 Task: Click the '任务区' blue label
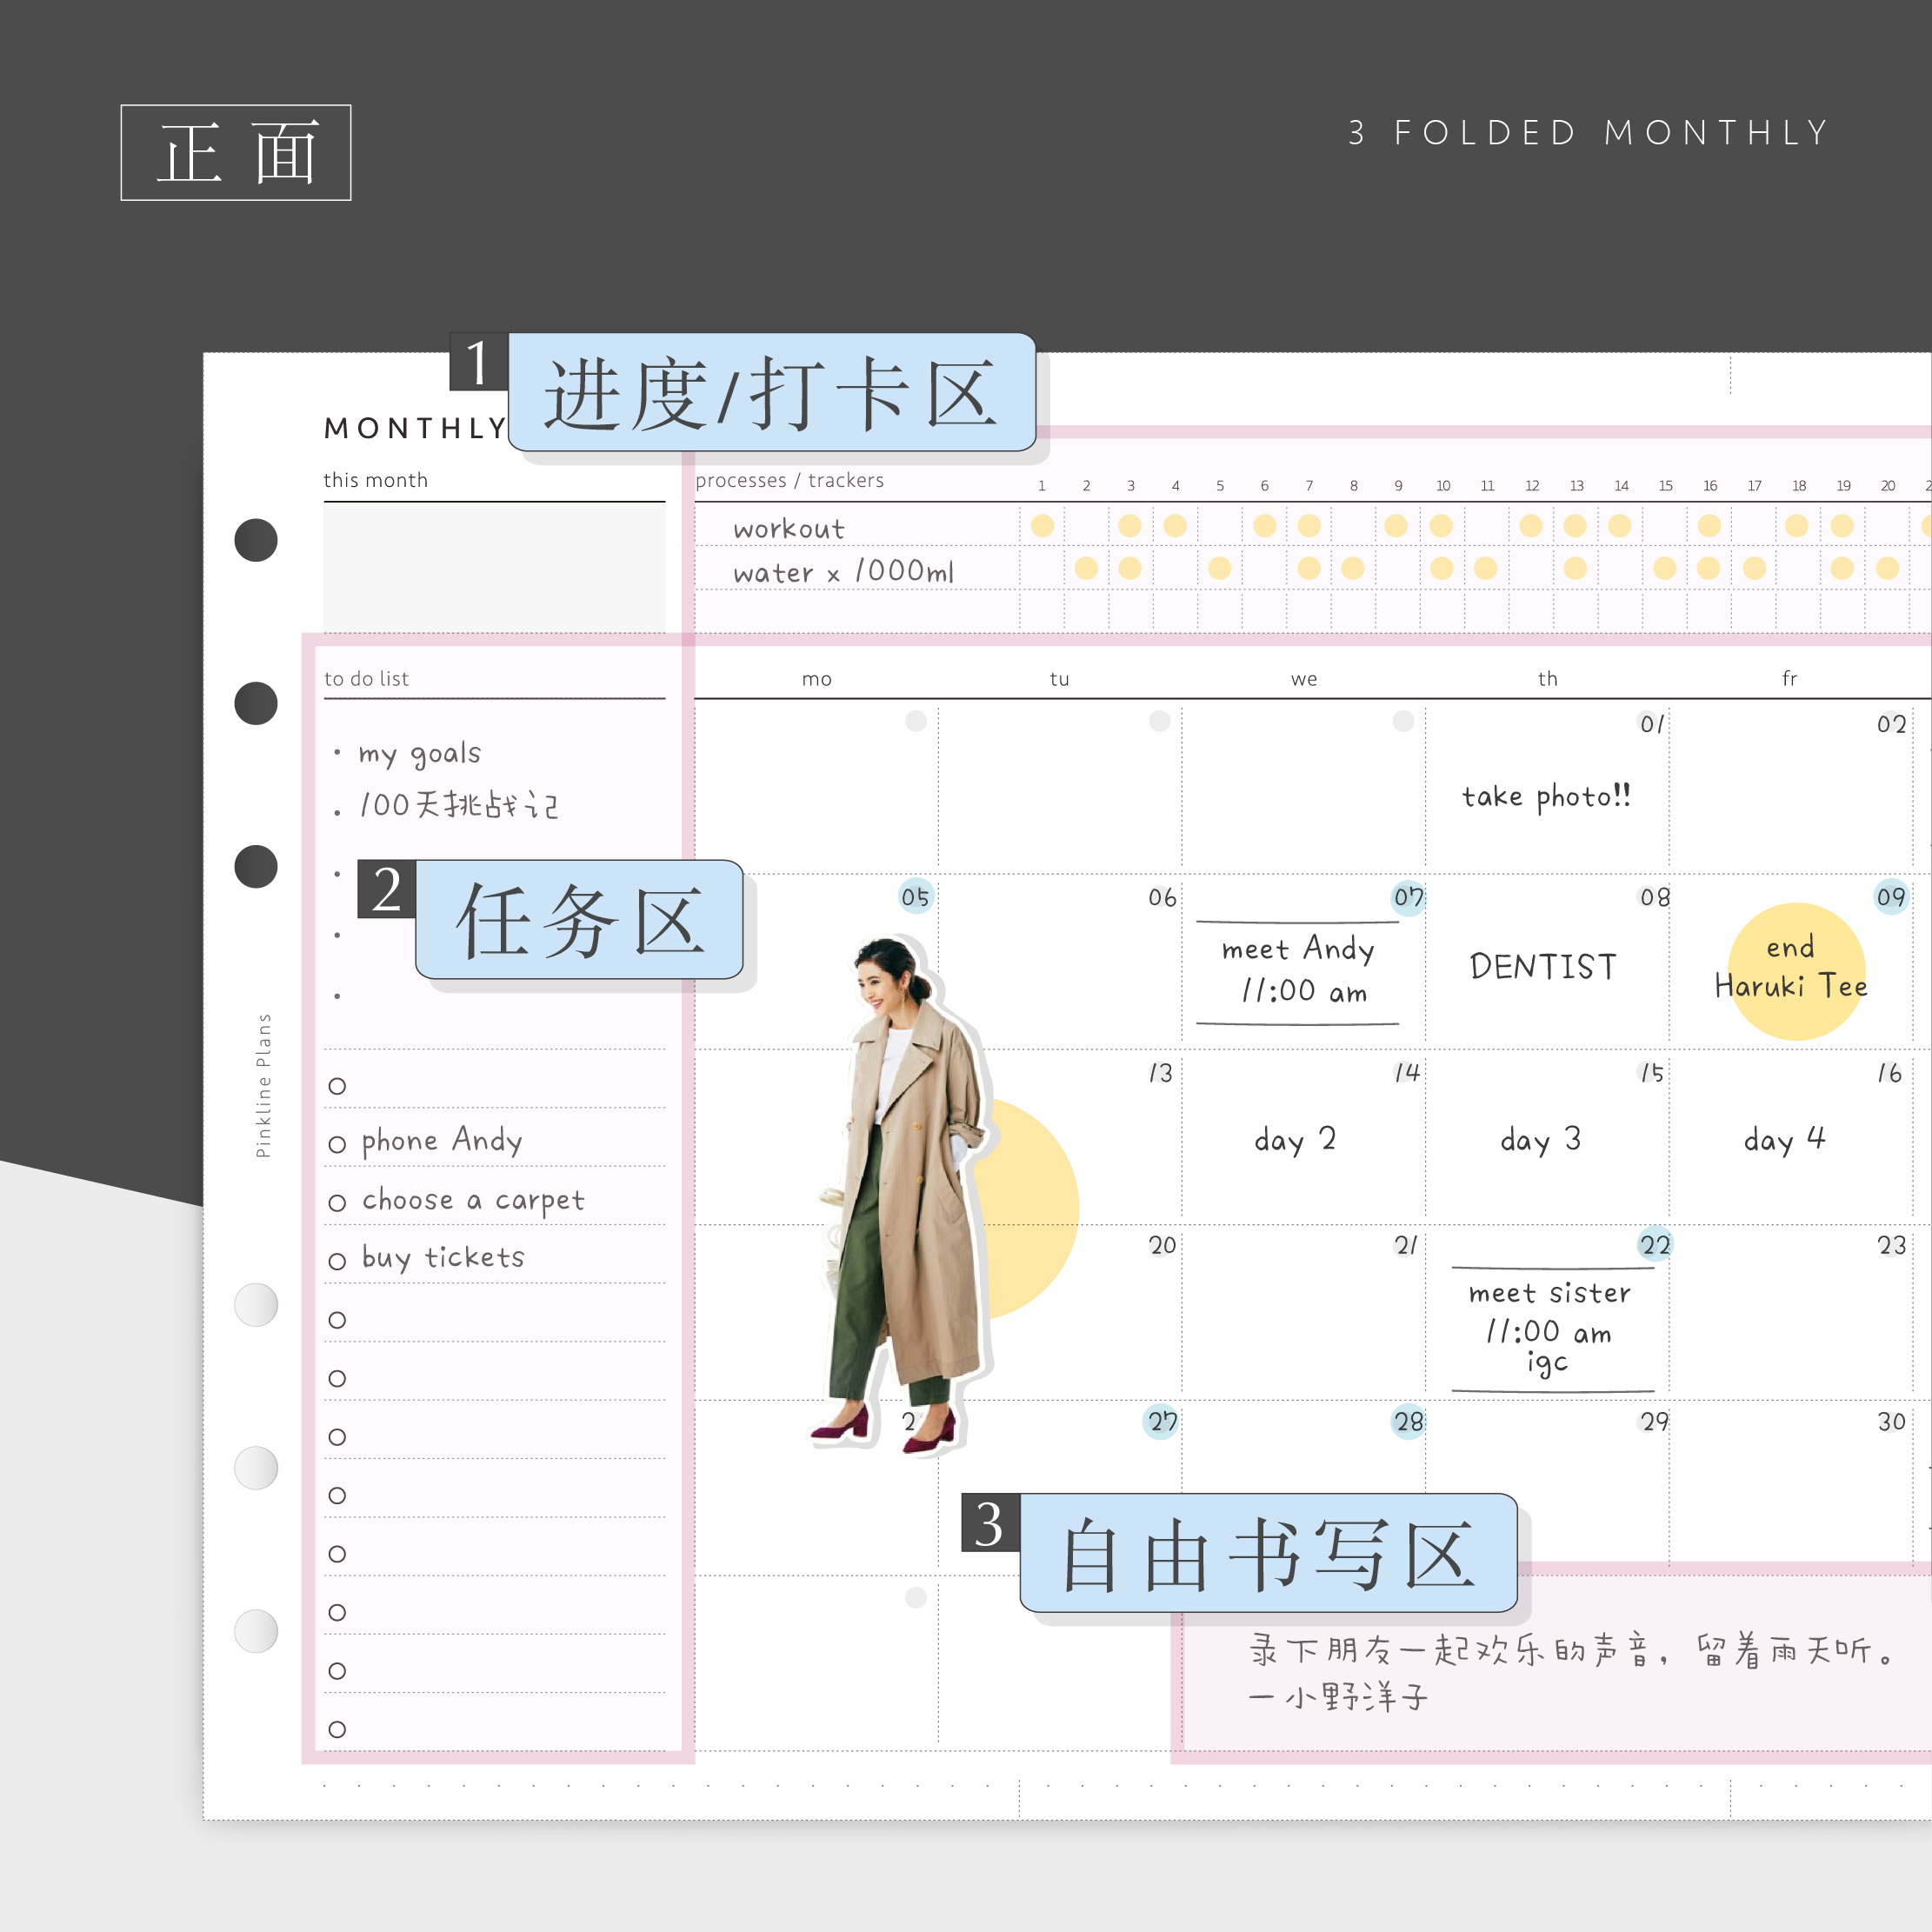click(x=579, y=920)
